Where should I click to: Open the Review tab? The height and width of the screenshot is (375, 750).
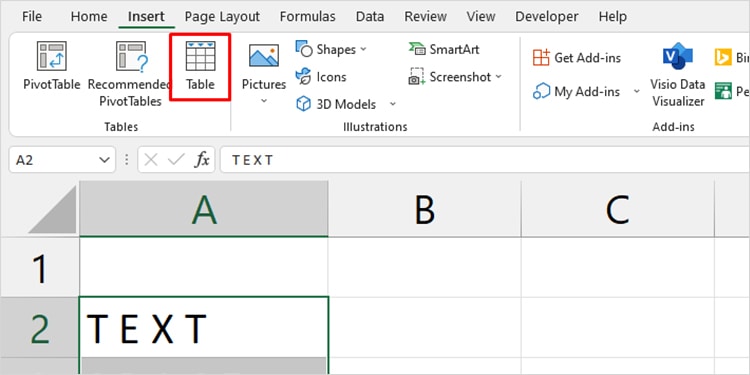point(426,17)
